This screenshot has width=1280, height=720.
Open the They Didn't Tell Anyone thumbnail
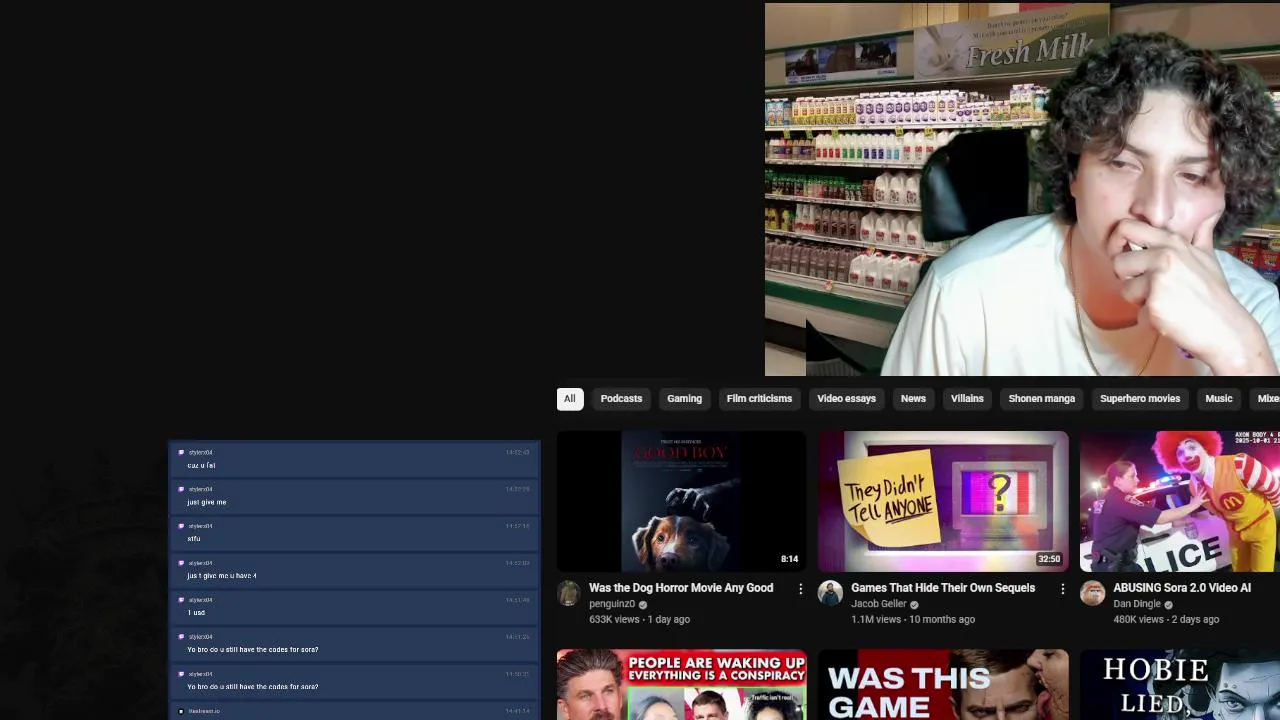pyautogui.click(x=943, y=501)
